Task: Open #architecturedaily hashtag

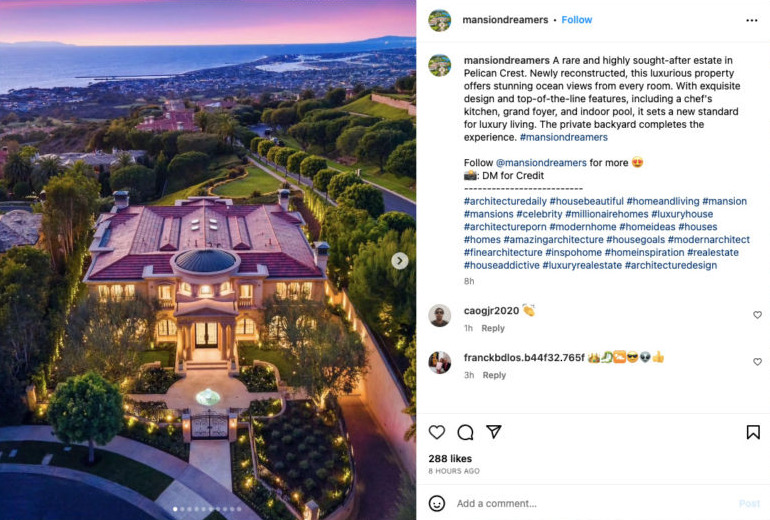Action: 505,201
